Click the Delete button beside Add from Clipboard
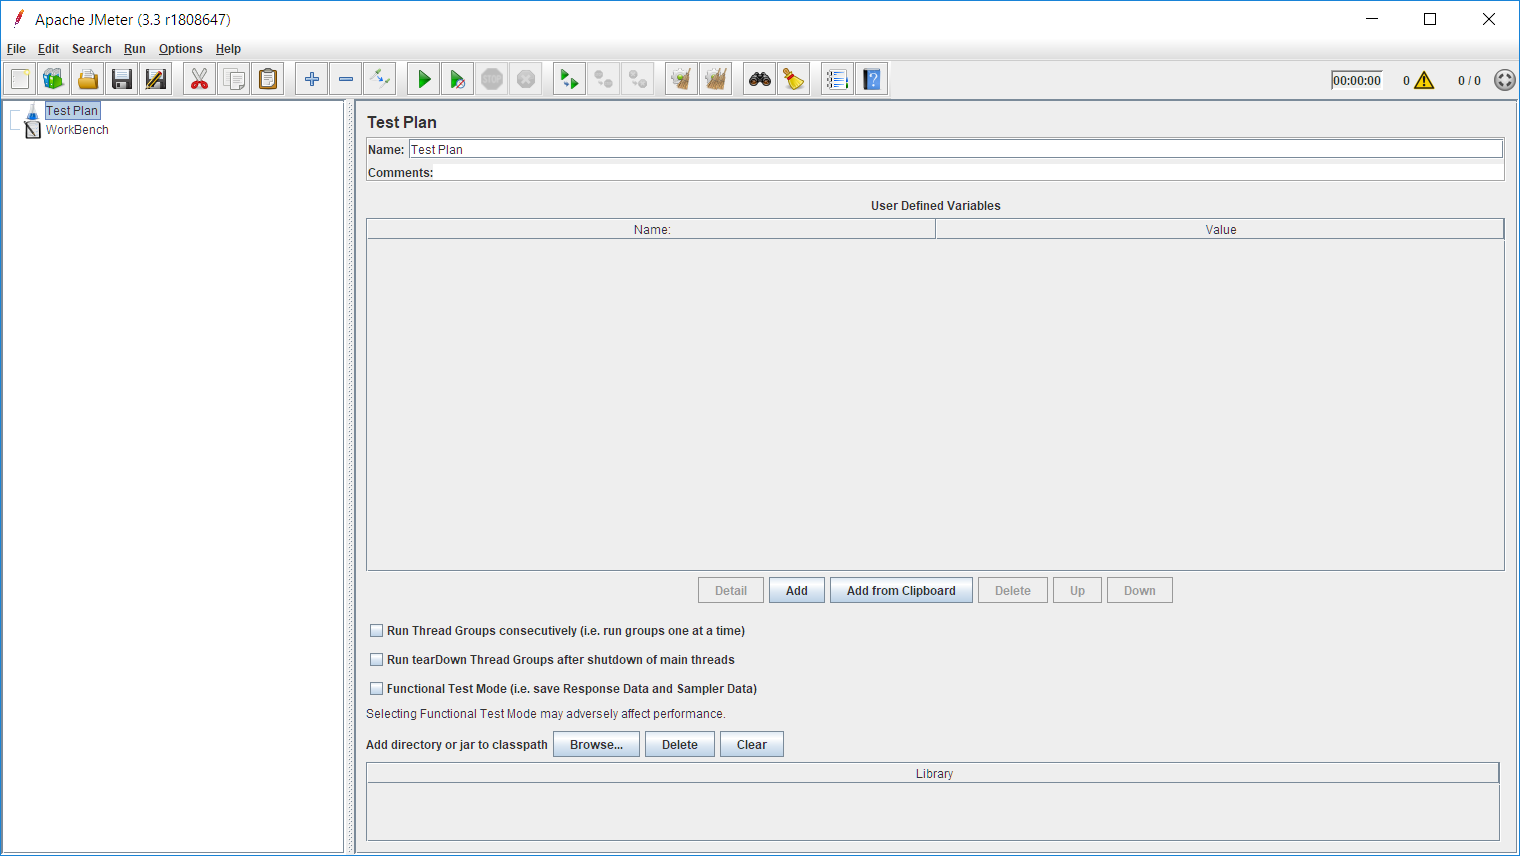 (x=1013, y=591)
